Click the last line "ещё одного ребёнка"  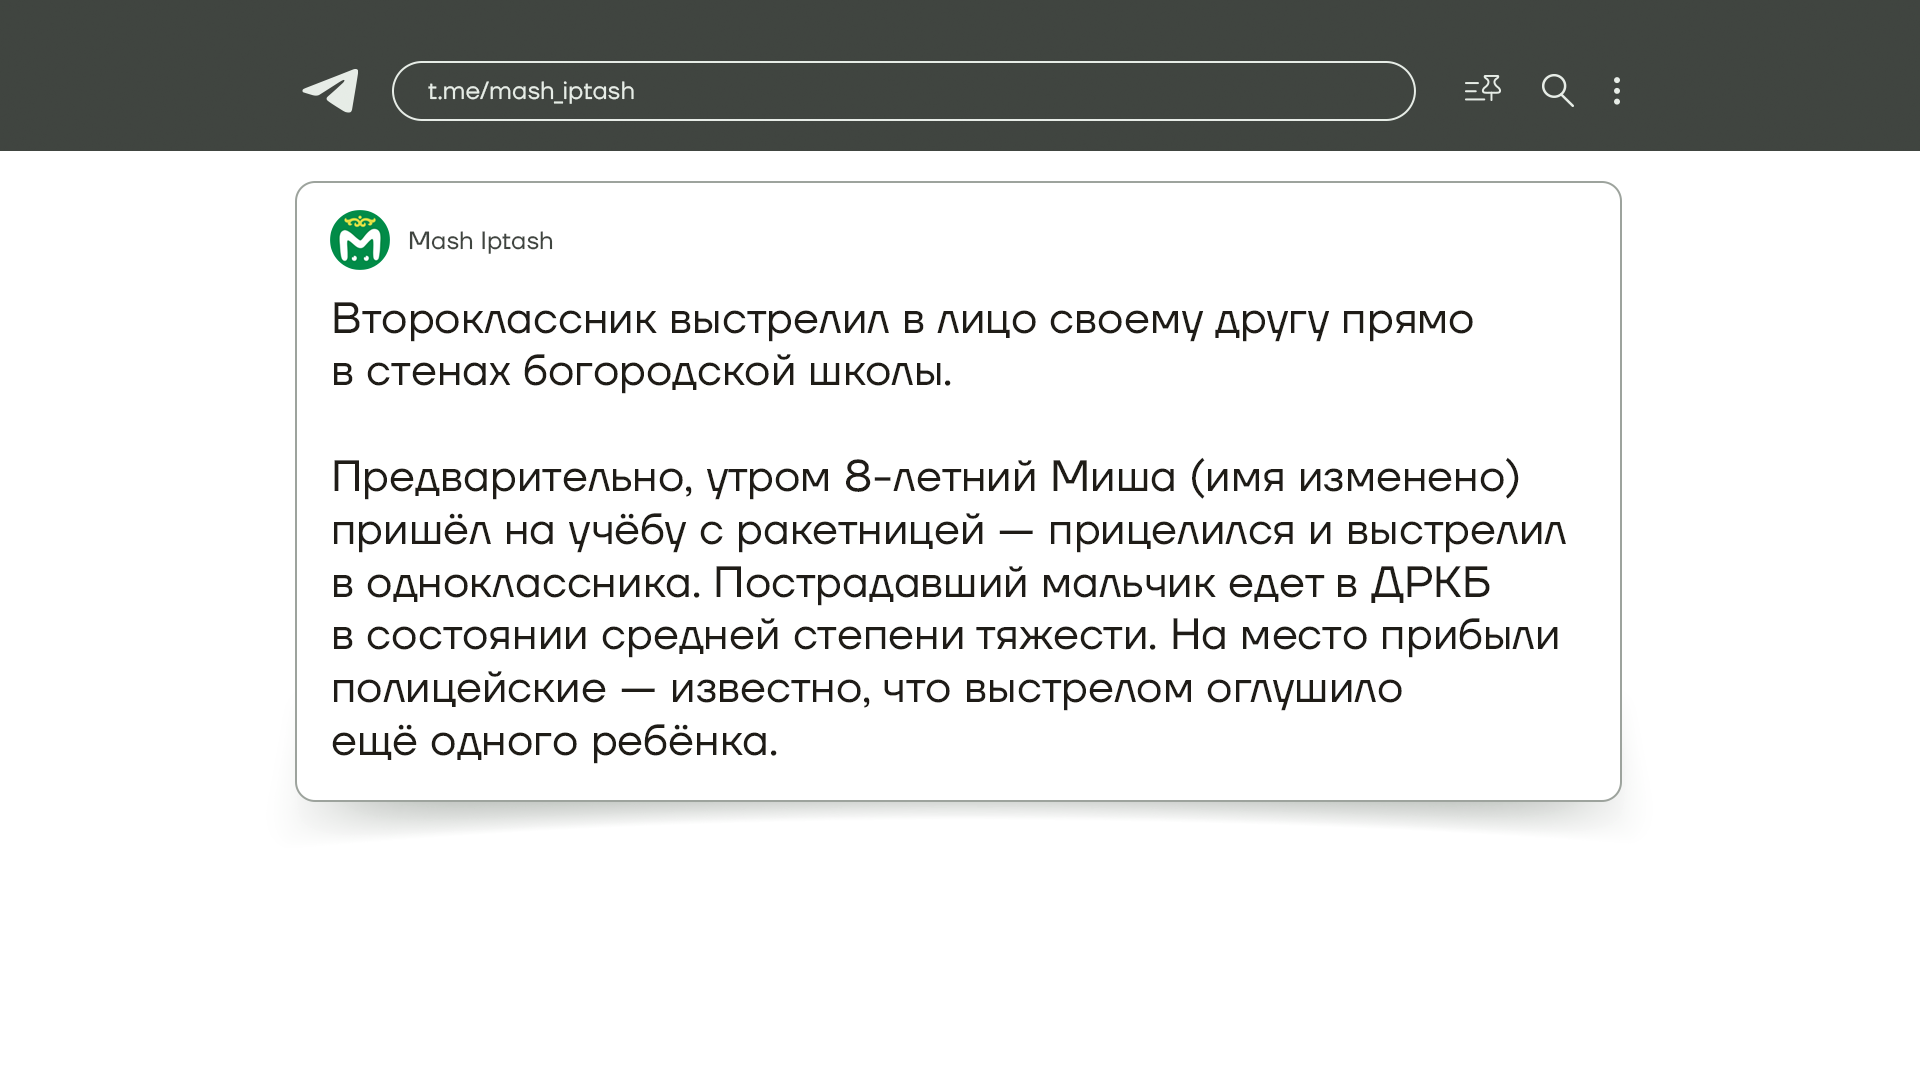(x=553, y=742)
